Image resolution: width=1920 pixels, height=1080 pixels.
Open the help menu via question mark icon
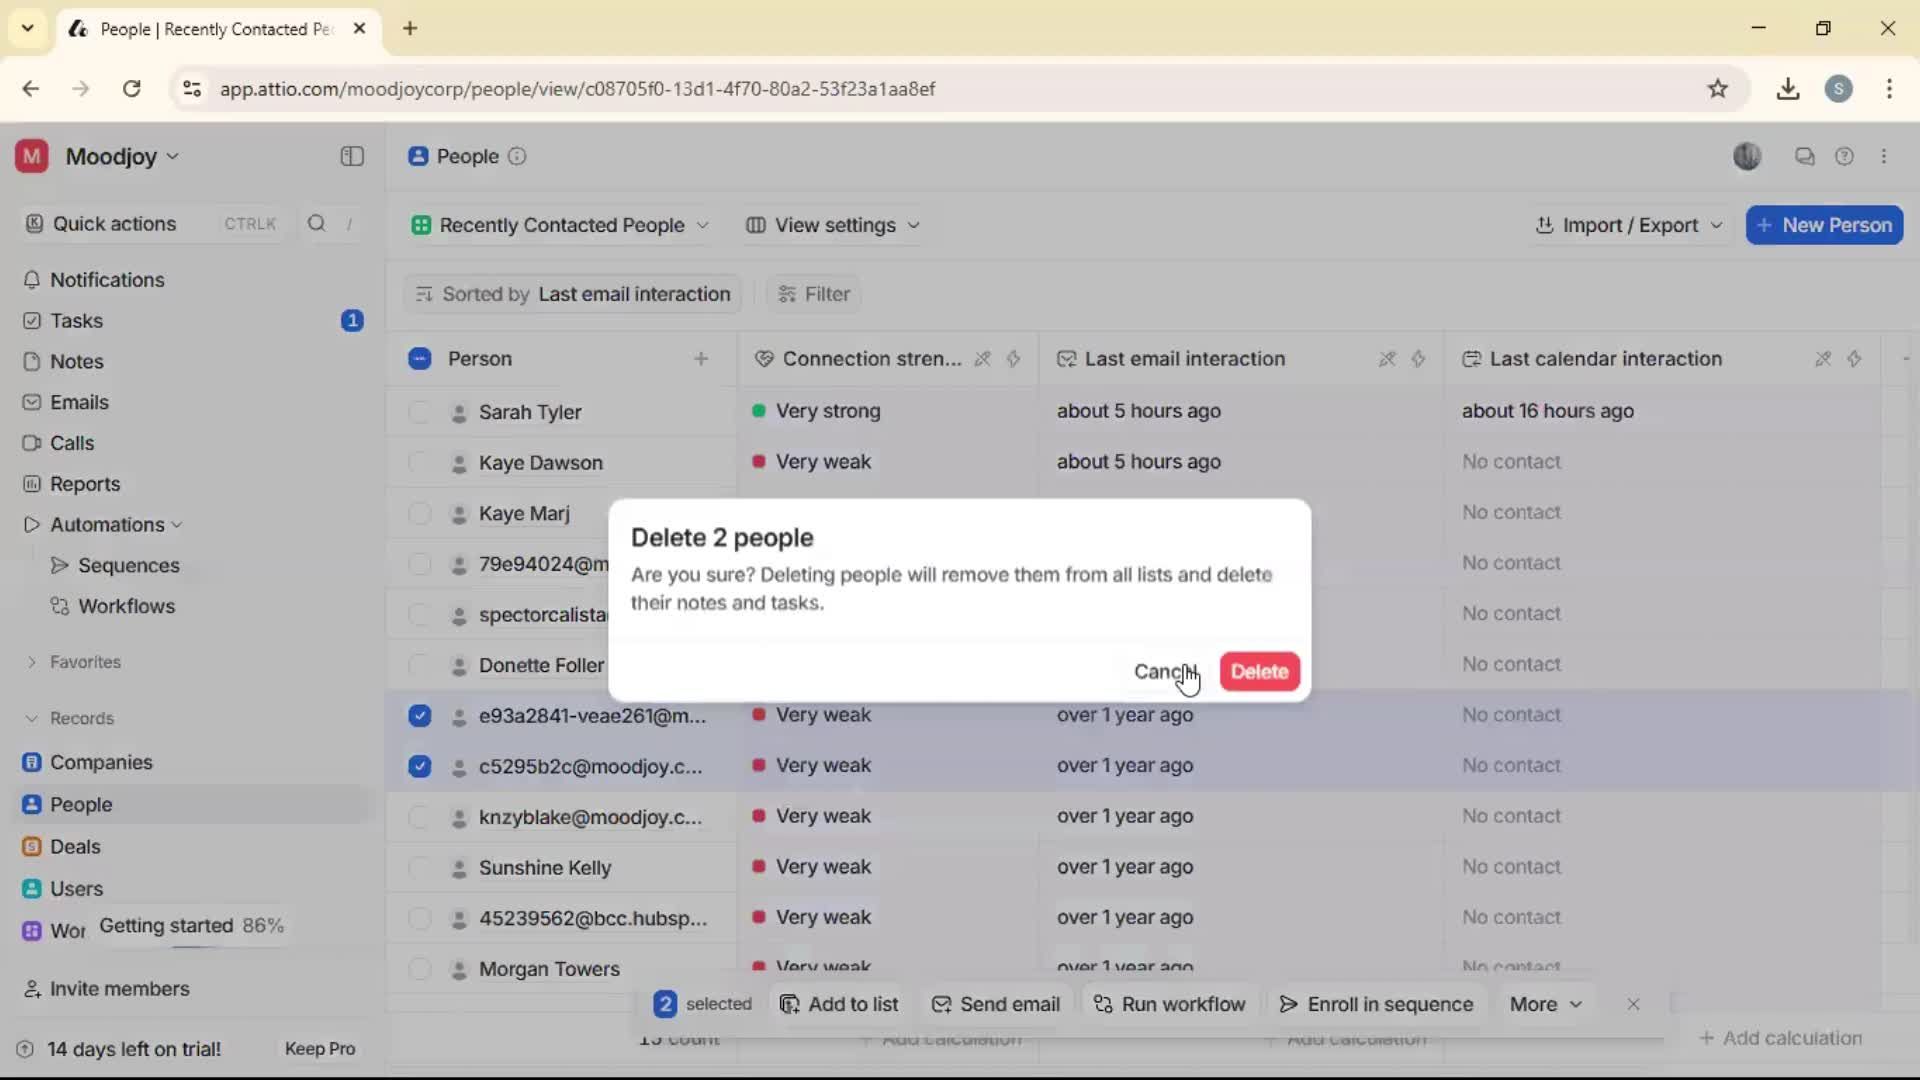point(1845,156)
